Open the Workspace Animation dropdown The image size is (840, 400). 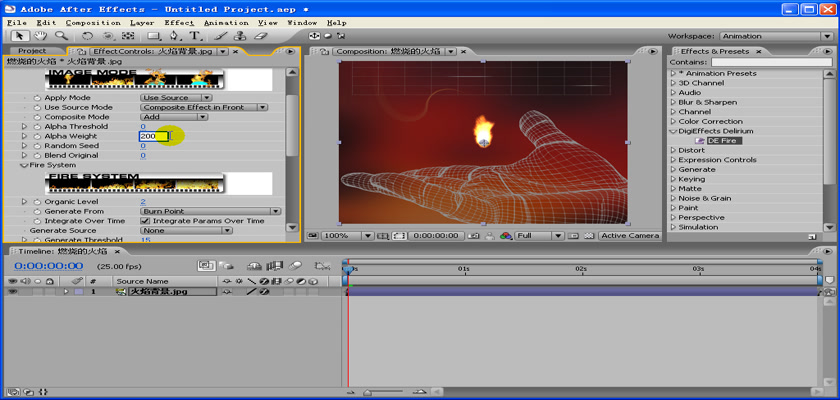(x=777, y=36)
